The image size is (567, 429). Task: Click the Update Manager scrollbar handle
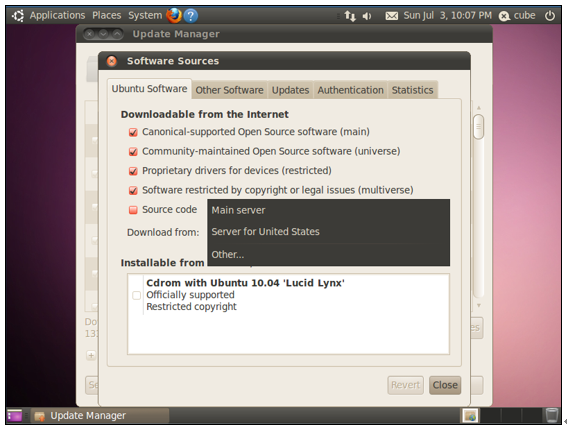(x=478, y=127)
